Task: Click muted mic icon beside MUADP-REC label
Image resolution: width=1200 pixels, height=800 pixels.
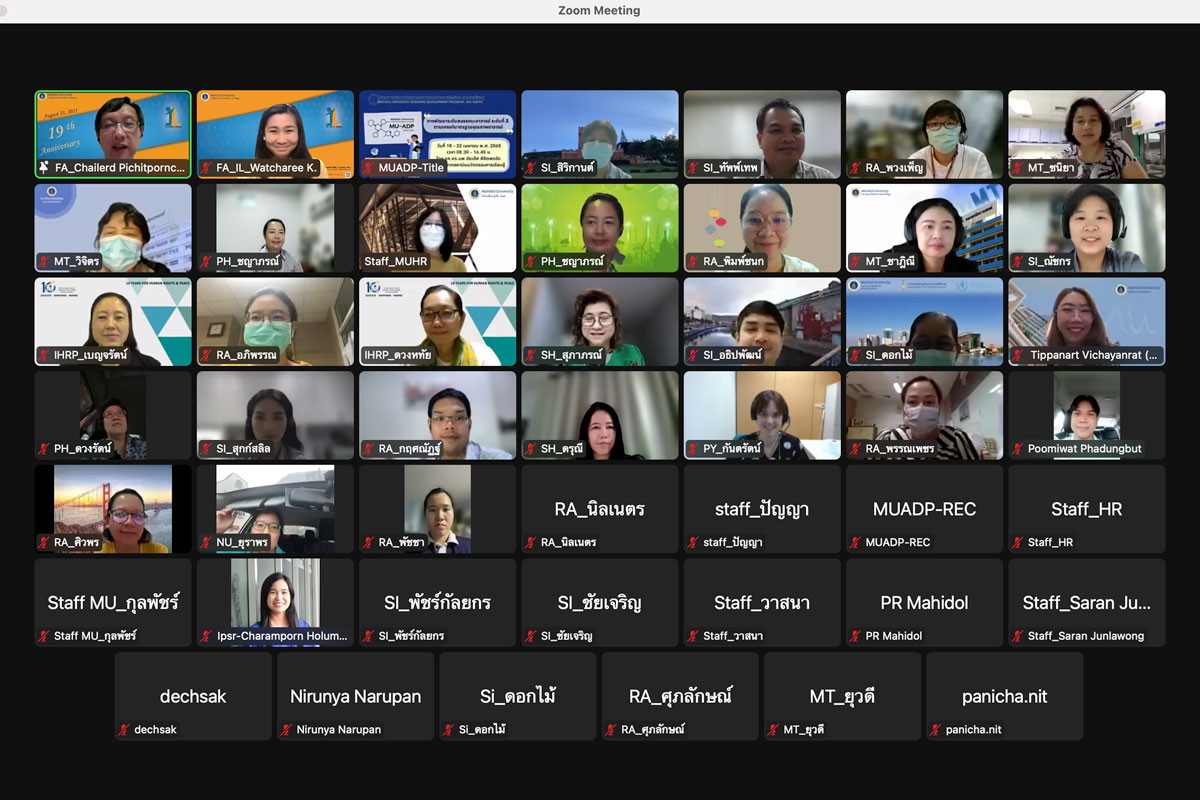Action: pos(856,543)
